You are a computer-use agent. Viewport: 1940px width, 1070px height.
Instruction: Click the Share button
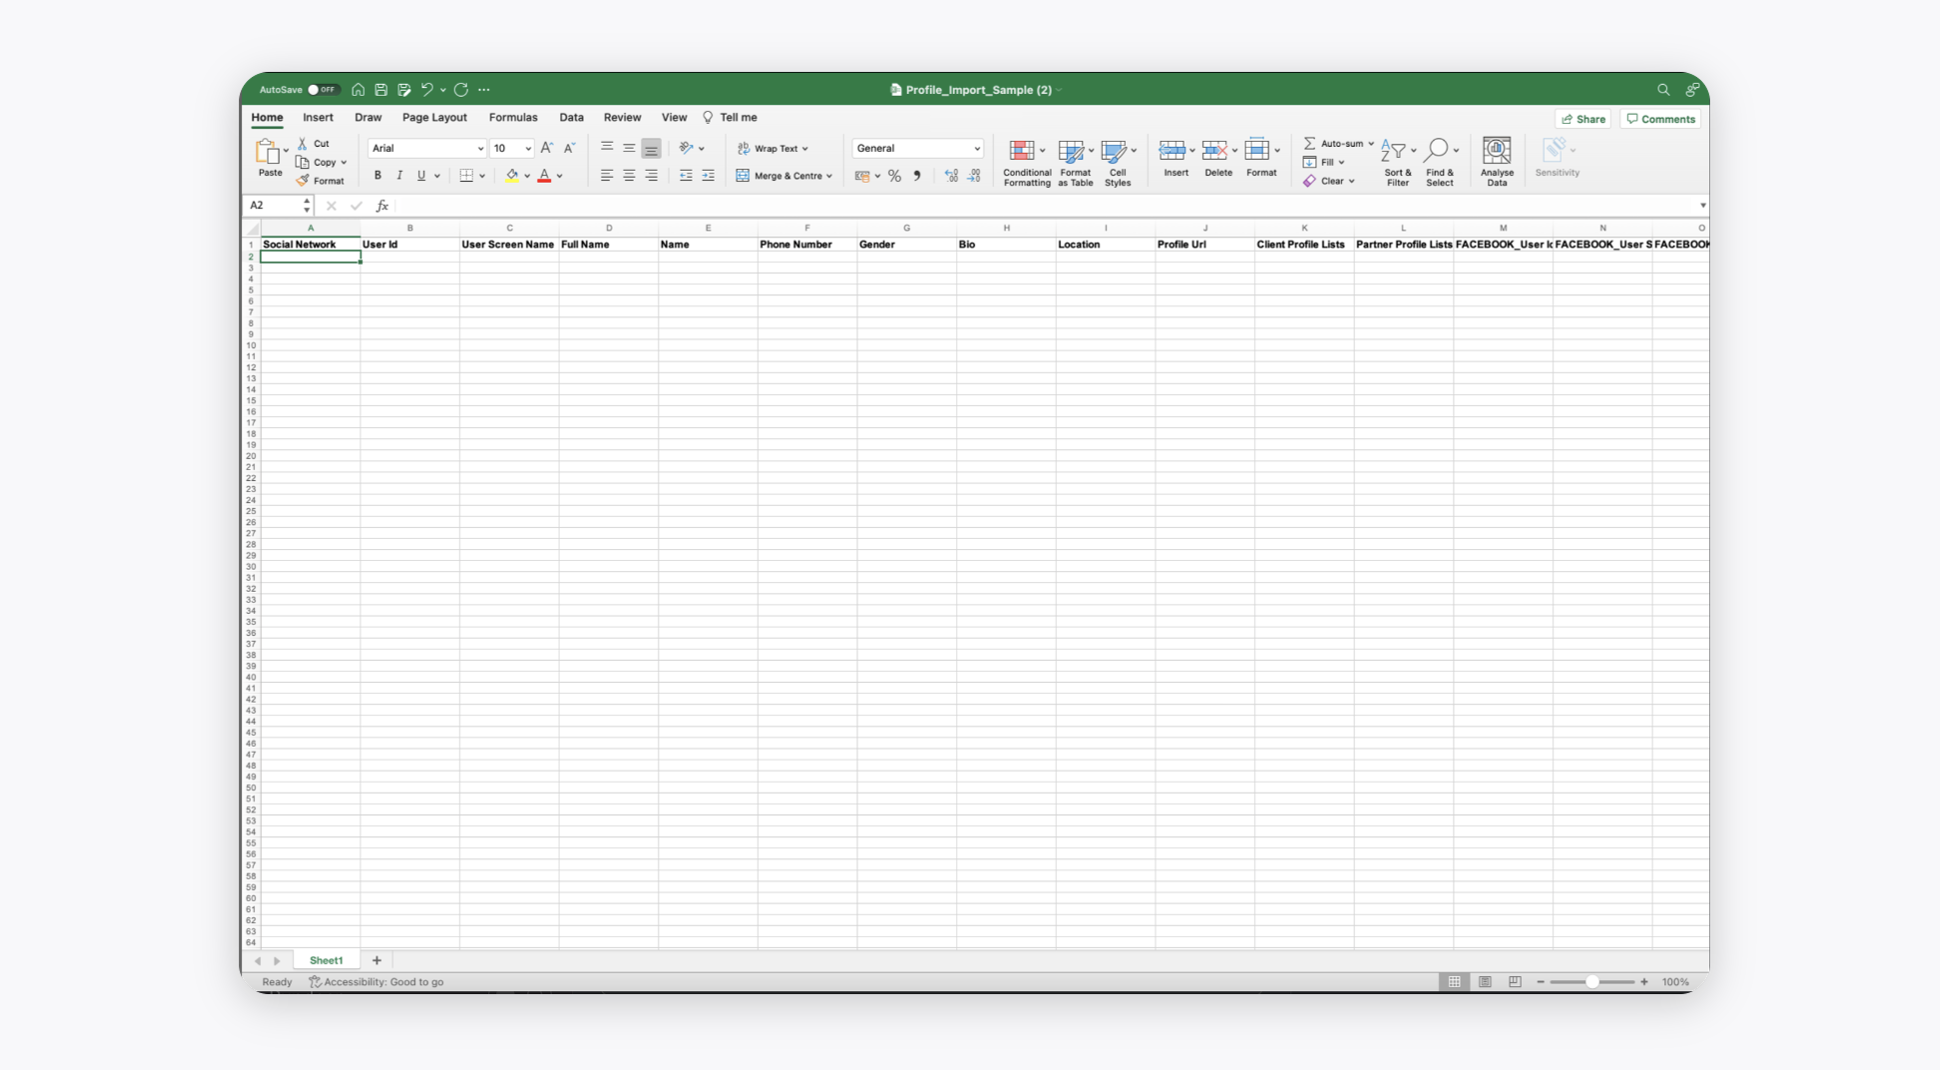click(x=1583, y=119)
